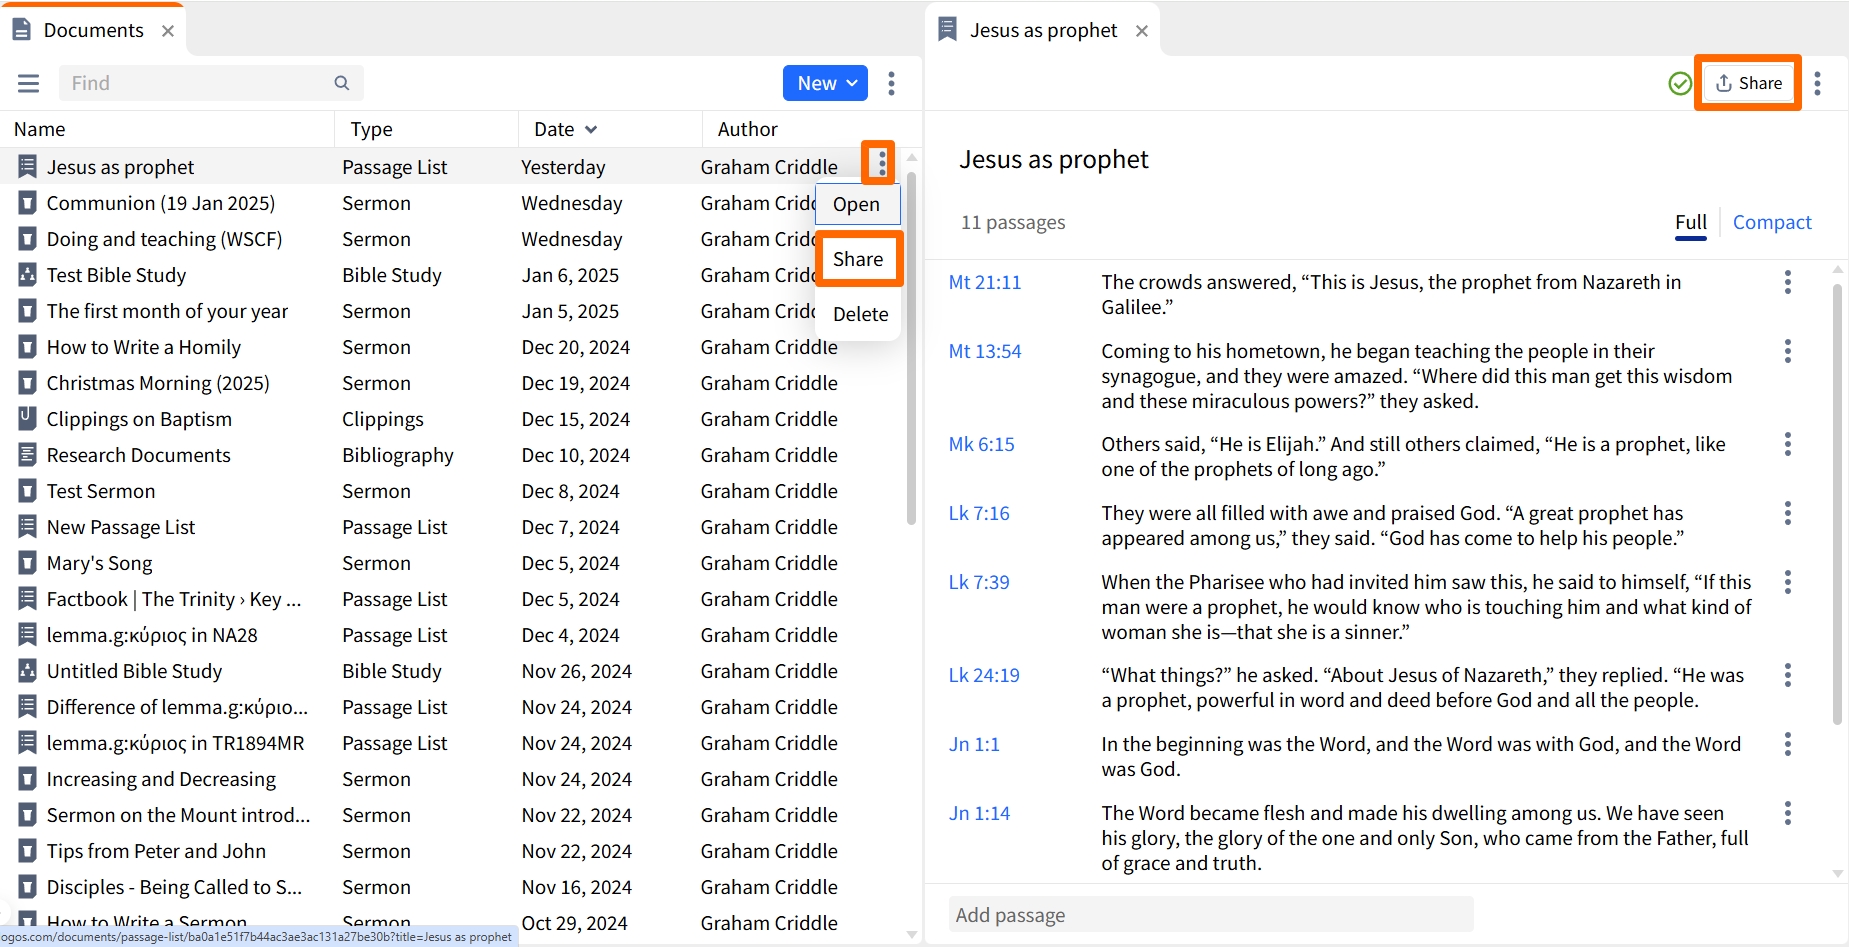1849x947 pixels.
Task: Open Sermon on the Mount introduction document
Action: 178,815
